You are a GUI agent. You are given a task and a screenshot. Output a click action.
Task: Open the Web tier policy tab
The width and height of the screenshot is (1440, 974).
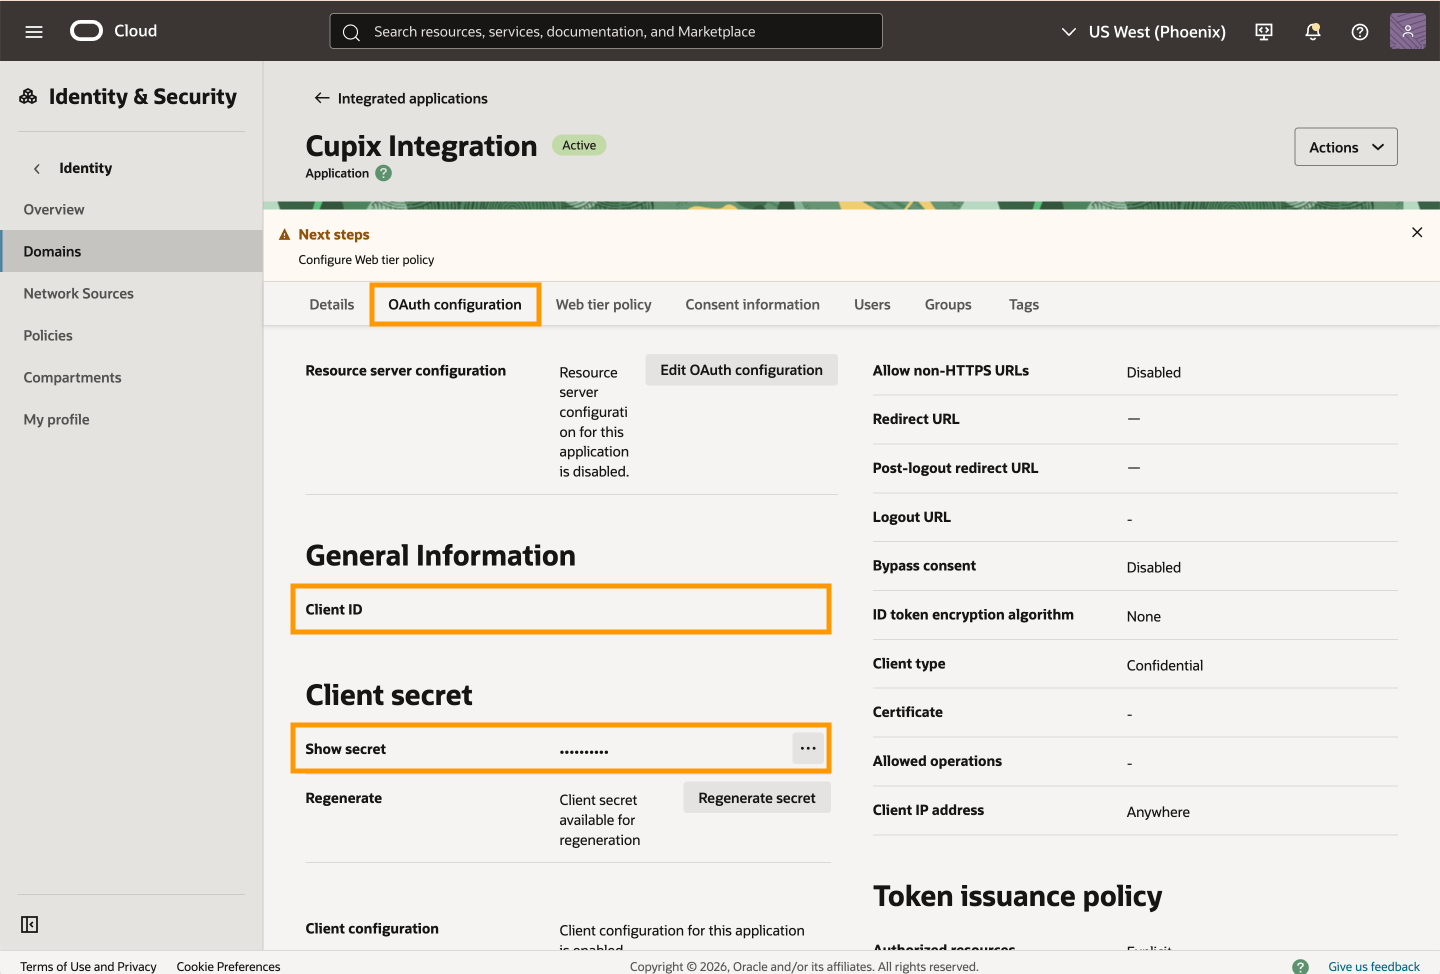click(604, 304)
